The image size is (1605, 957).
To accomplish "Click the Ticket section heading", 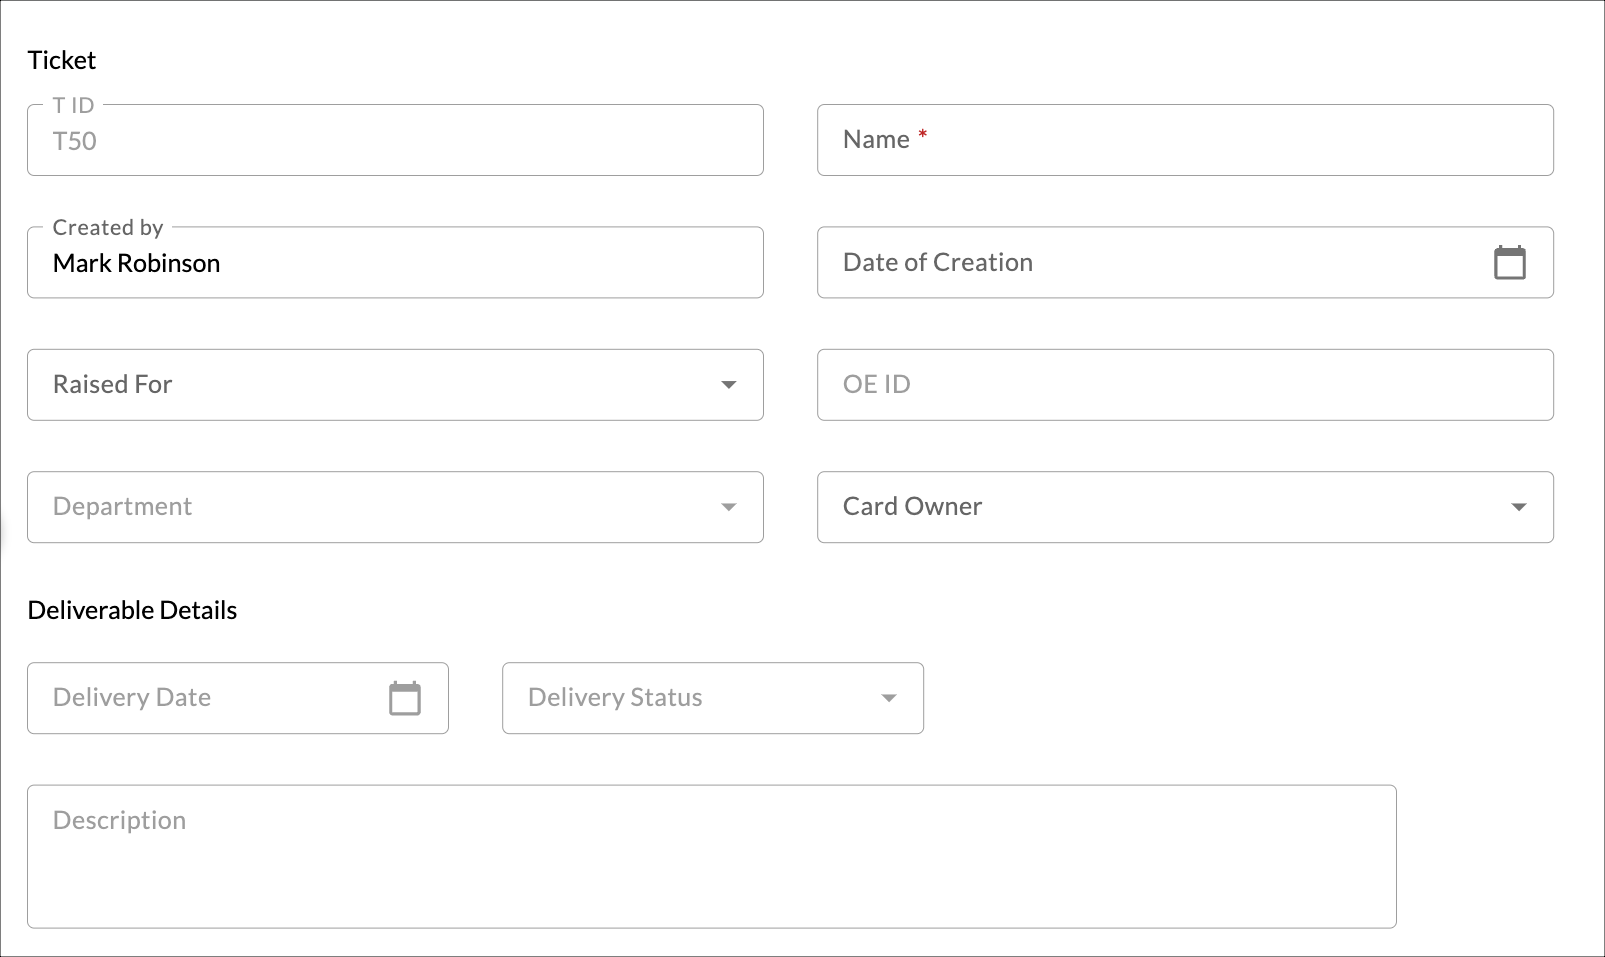I will 61,60.
